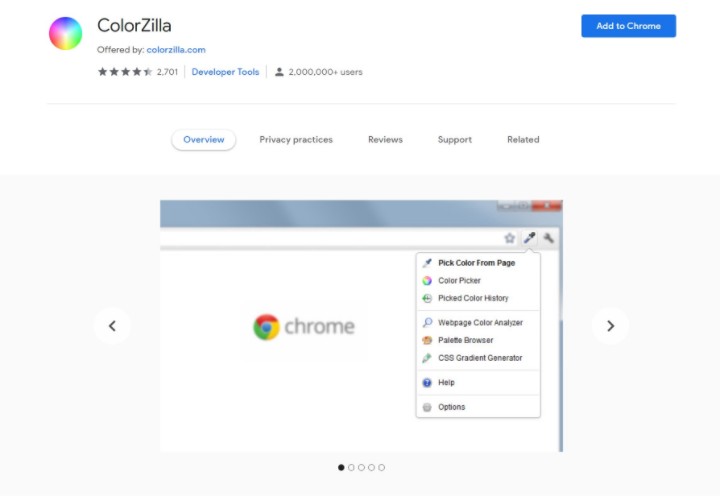Viewport: 720px width, 499px height.
Task: Open the Privacy practices tab
Action: [x=296, y=140]
